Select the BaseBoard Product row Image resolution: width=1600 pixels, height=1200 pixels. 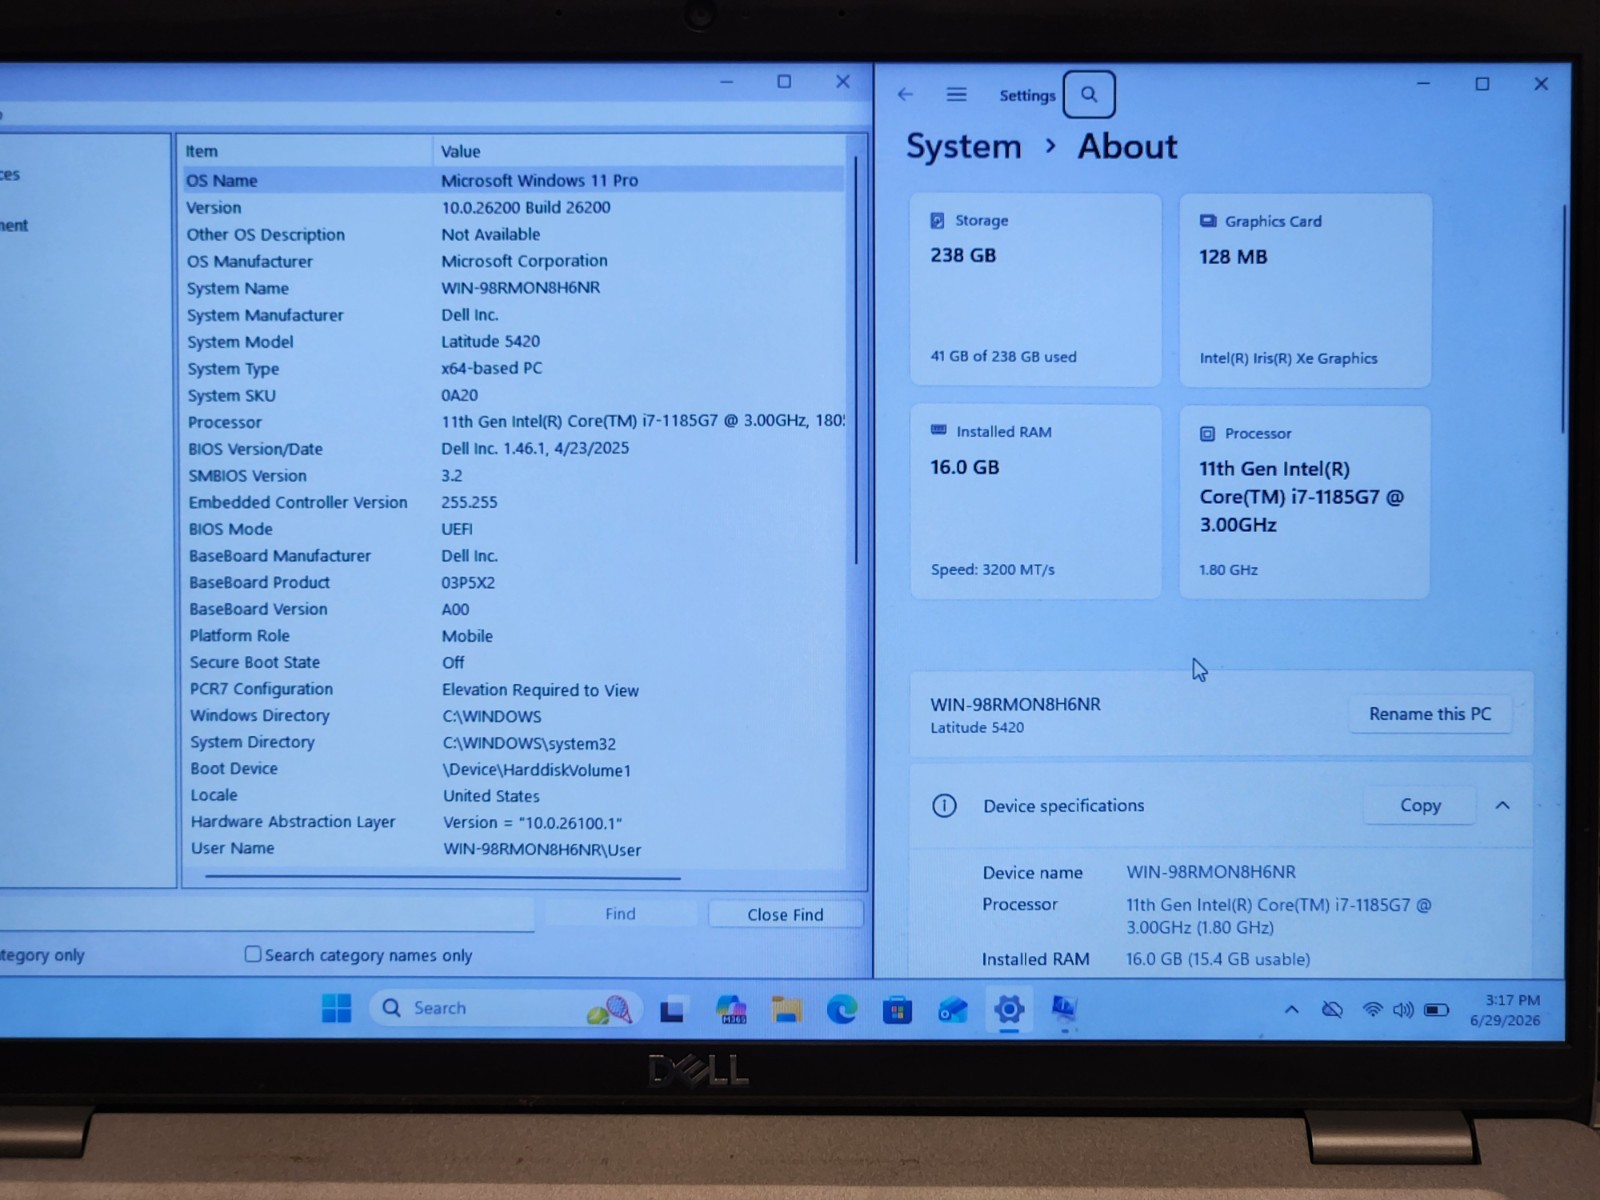(x=515, y=582)
